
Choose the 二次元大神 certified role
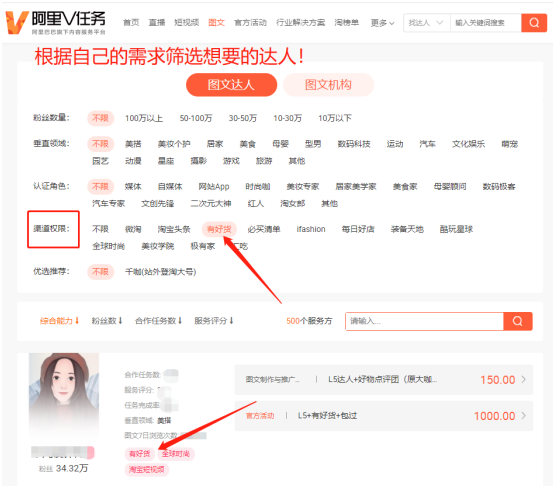(211, 203)
